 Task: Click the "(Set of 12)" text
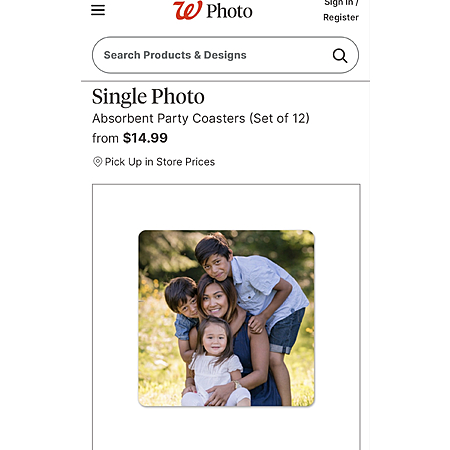280,118
